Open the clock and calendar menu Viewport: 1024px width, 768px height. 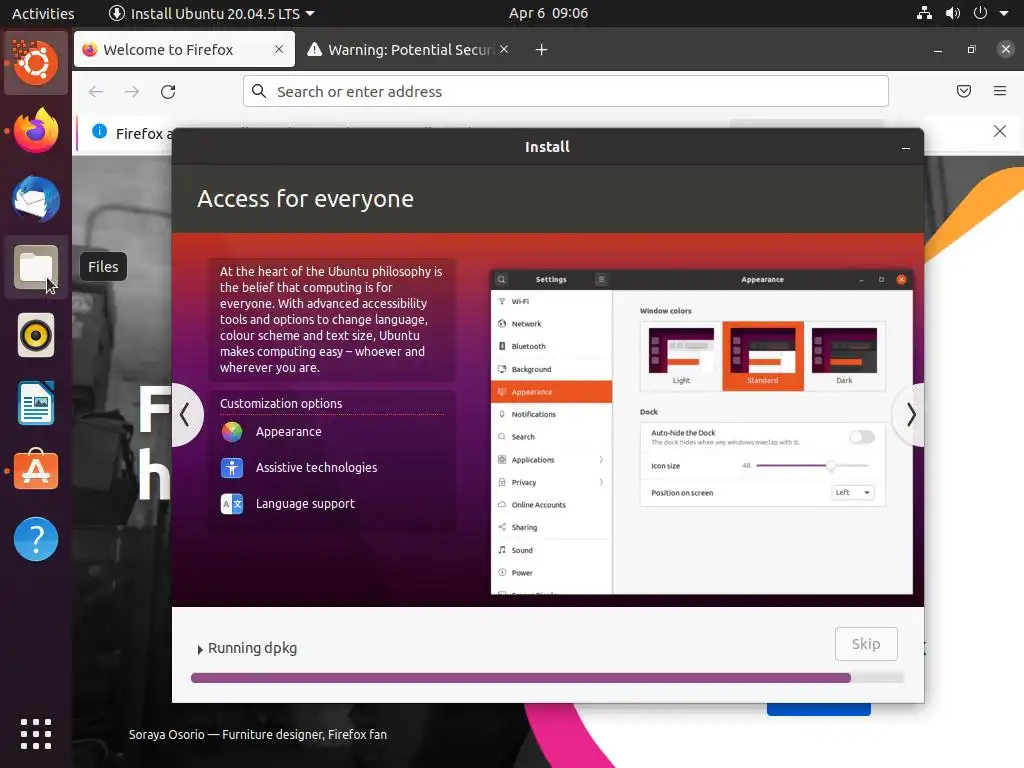[549, 13]
